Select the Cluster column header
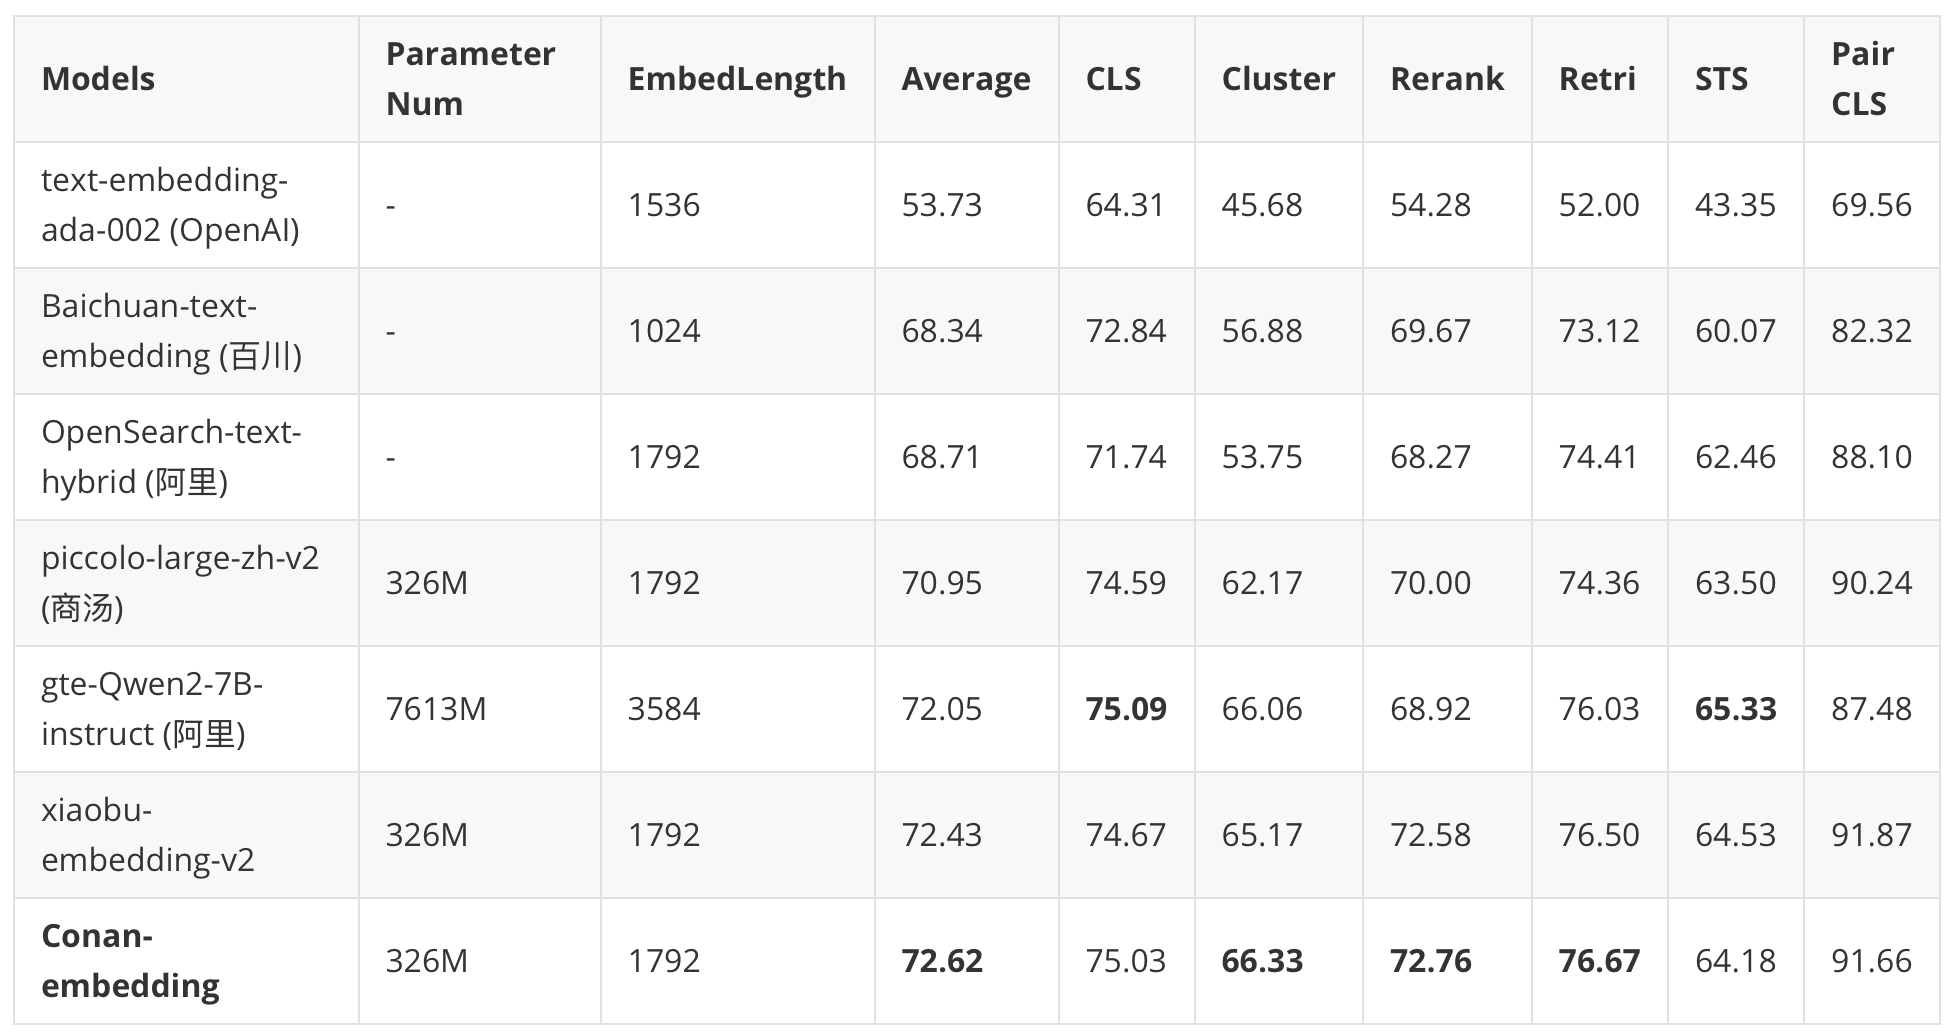1952x1036 pixels. click(x=1277, y=79)
